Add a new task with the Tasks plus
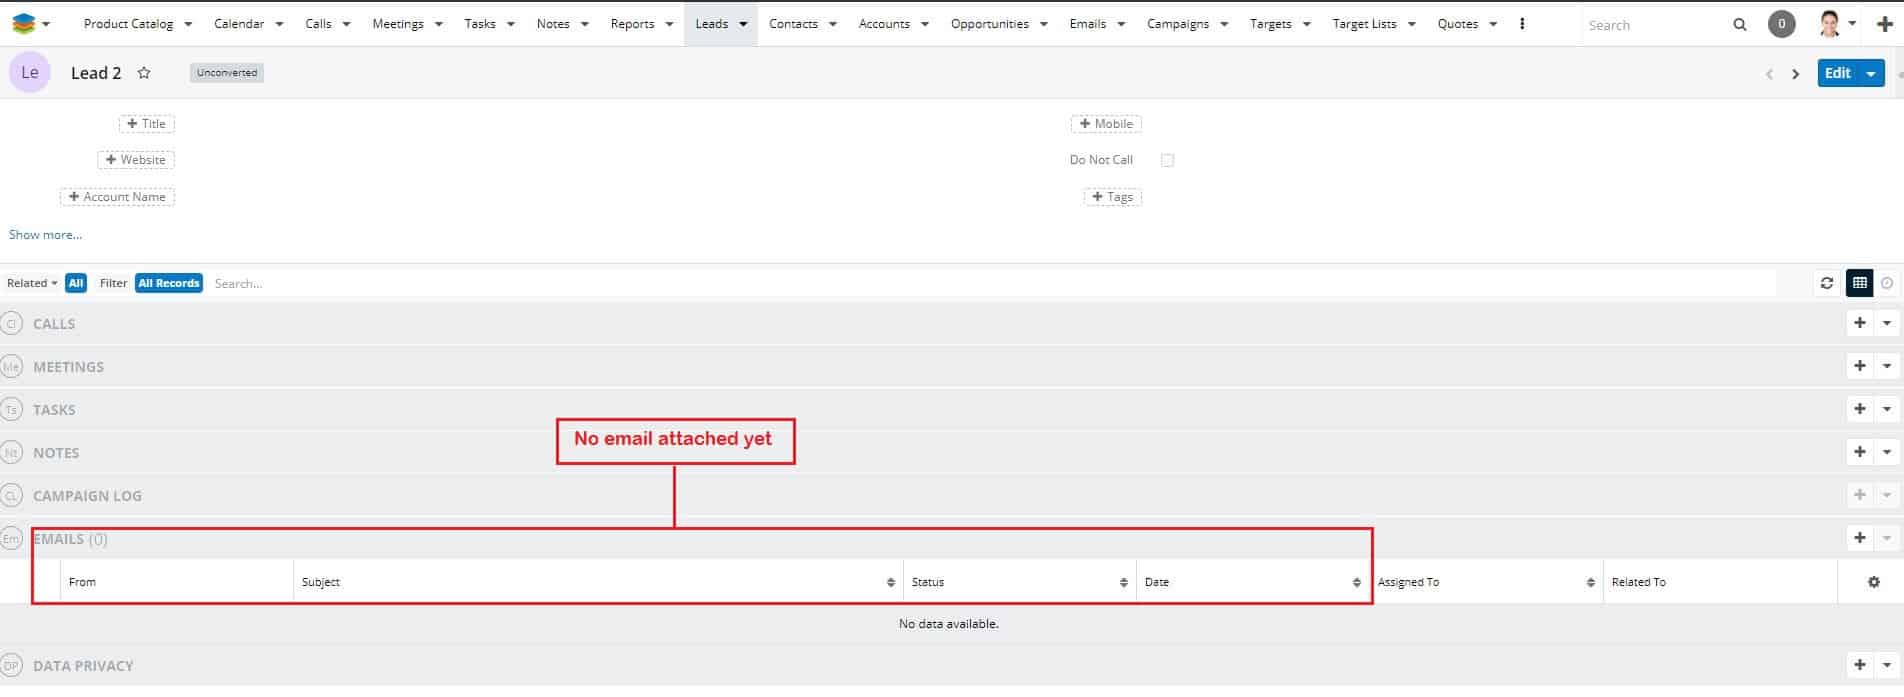The height and width of the screenshot is (697, 1904). pos(1859,409)
